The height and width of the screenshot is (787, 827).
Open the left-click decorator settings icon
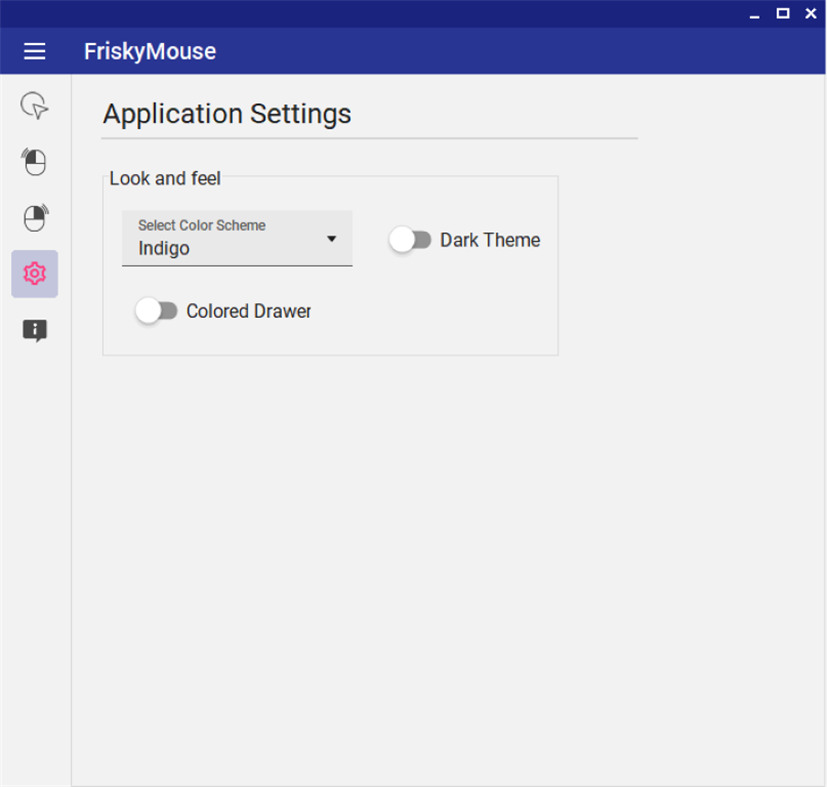33,162
